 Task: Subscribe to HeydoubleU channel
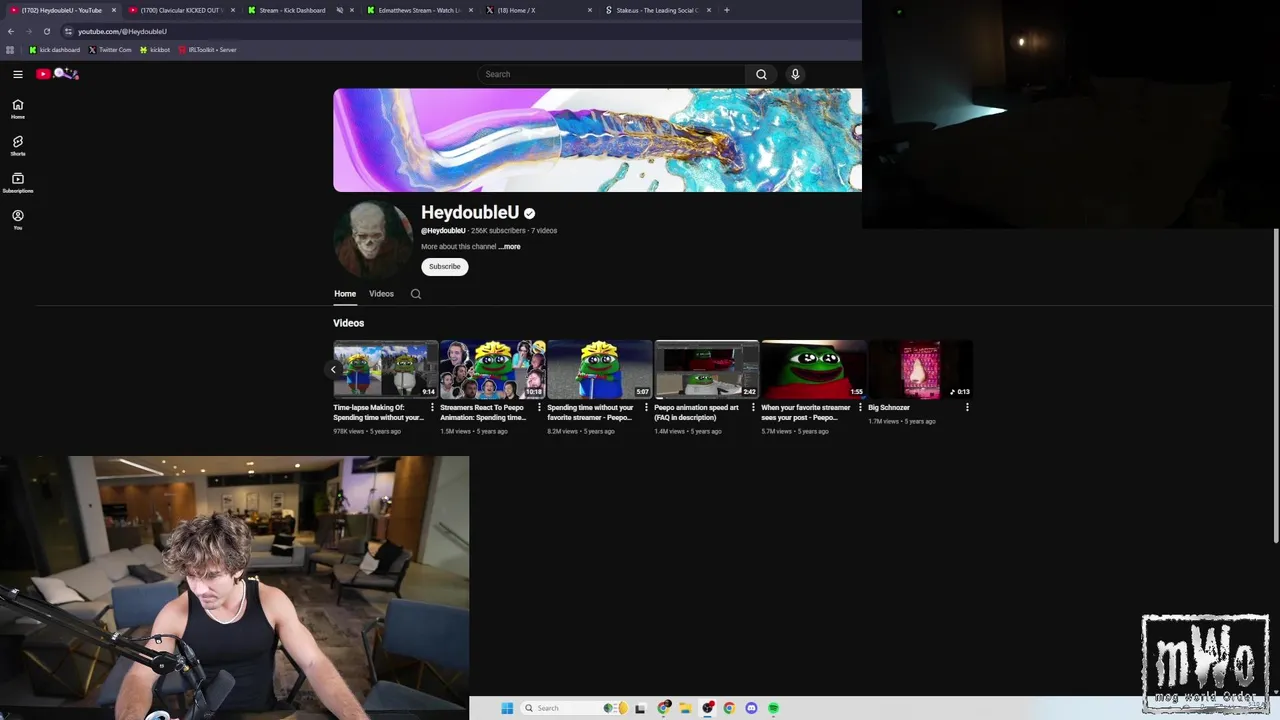pyautogui.click(x=445, y=267)
